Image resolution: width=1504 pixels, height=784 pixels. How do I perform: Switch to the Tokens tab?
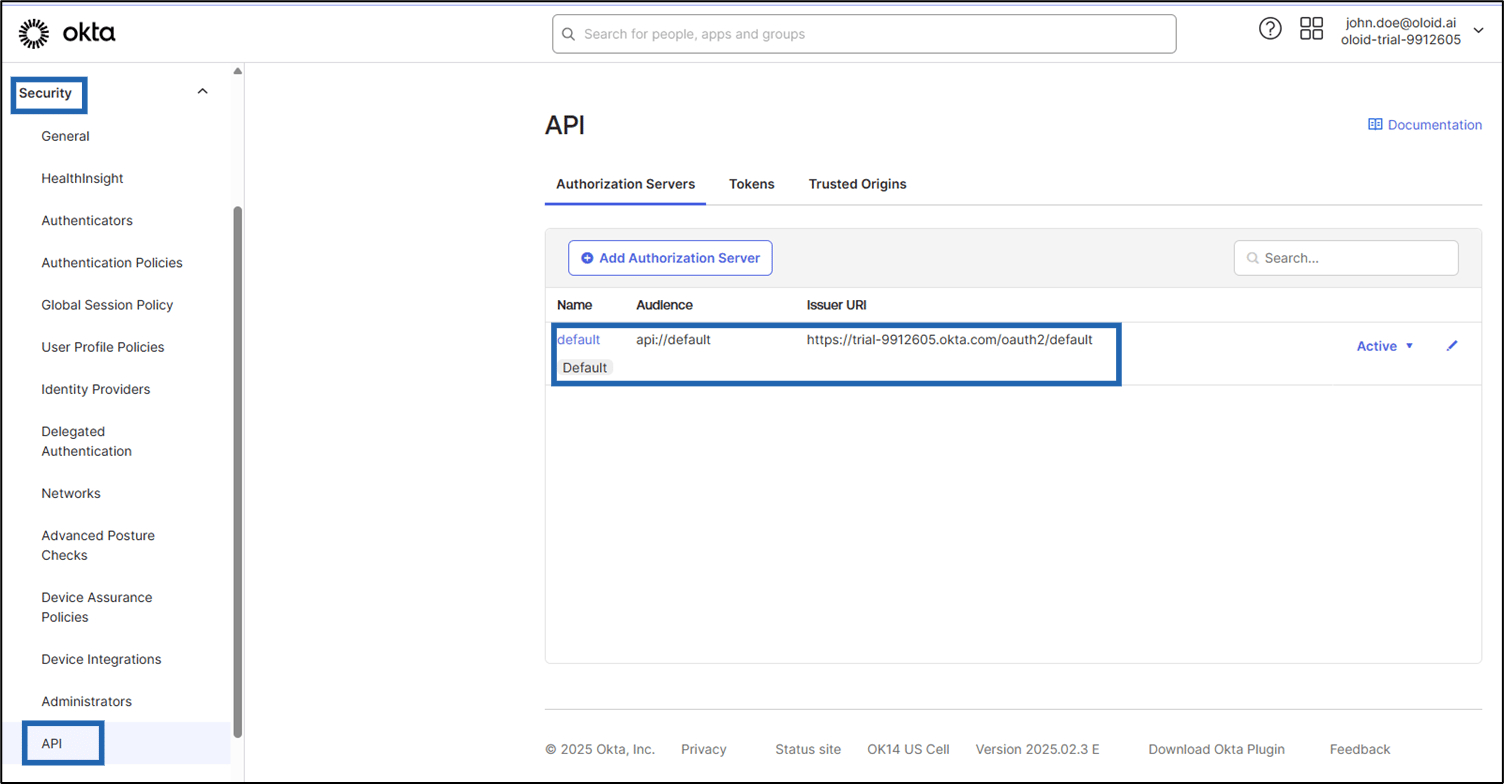(752, 185)
